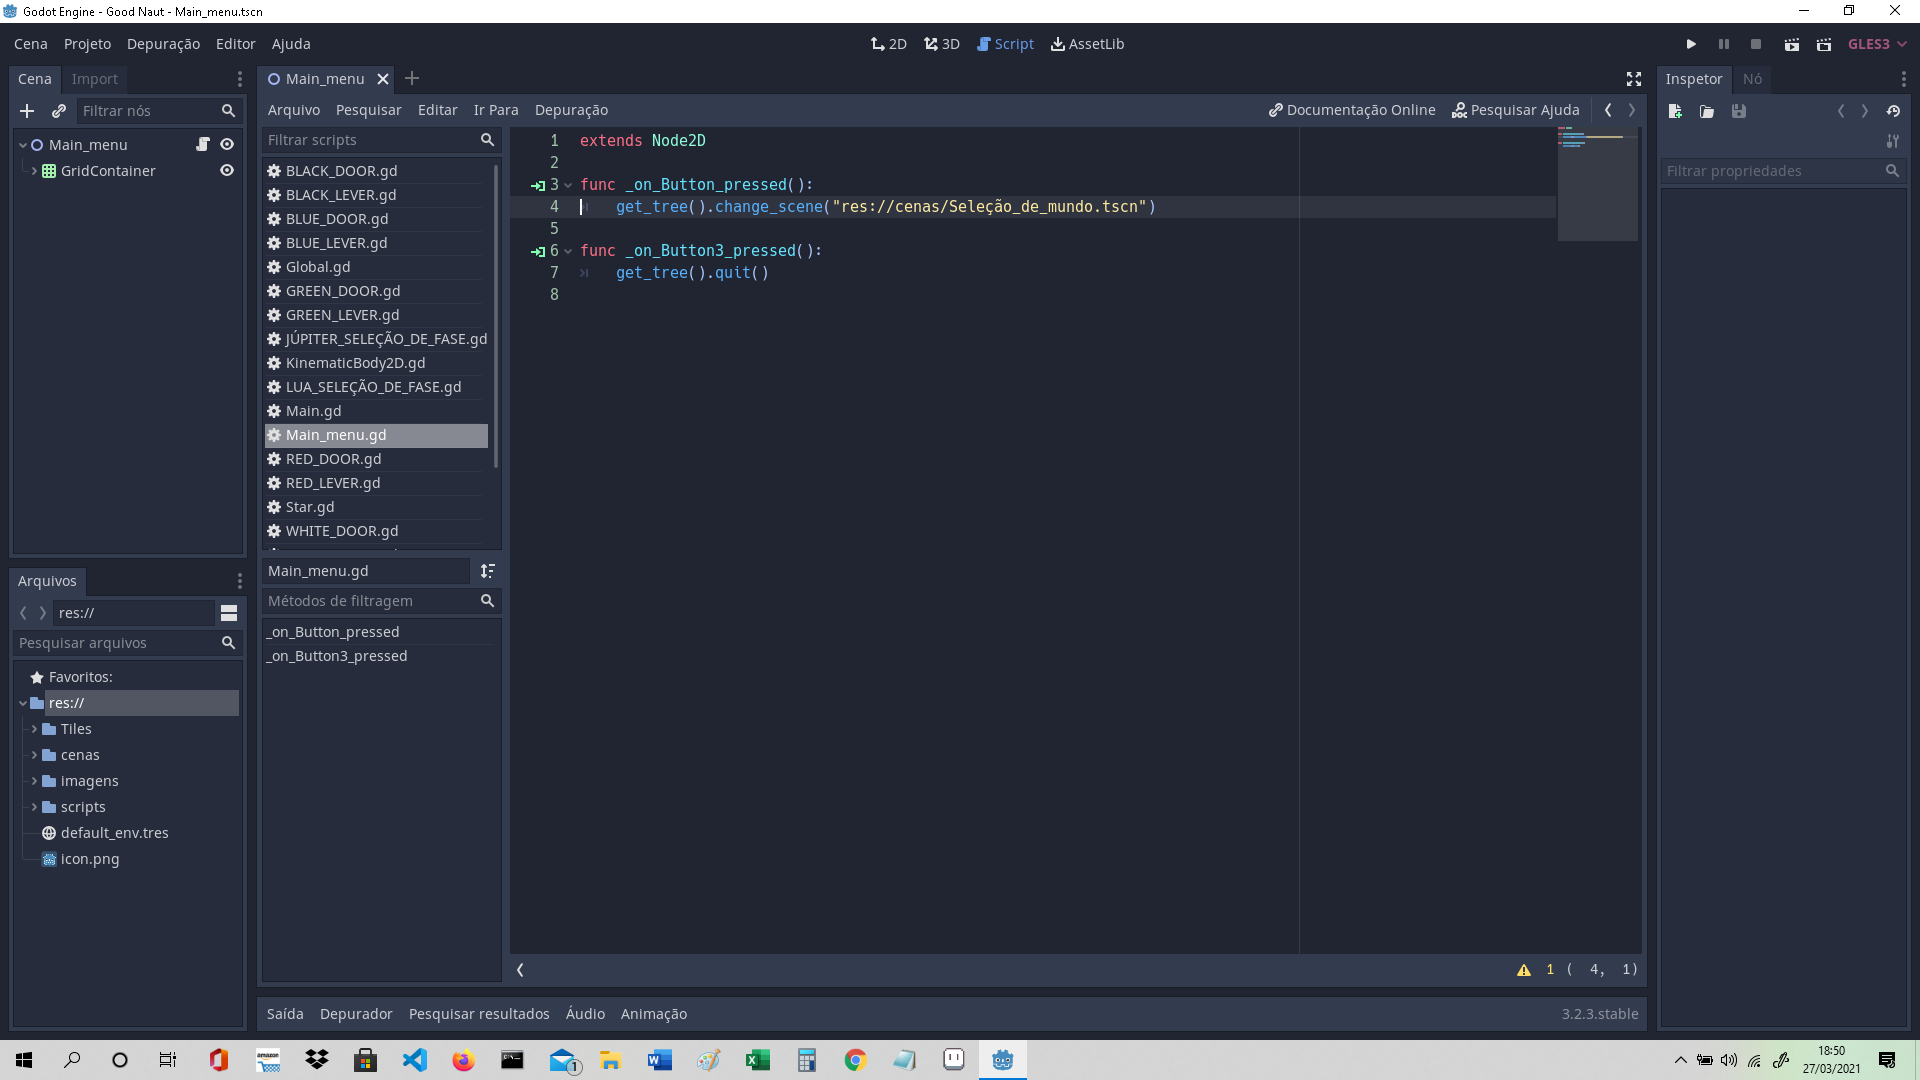
Task: Toggle GridContainer visibility eye icon
Action: (x=227, y=170)
